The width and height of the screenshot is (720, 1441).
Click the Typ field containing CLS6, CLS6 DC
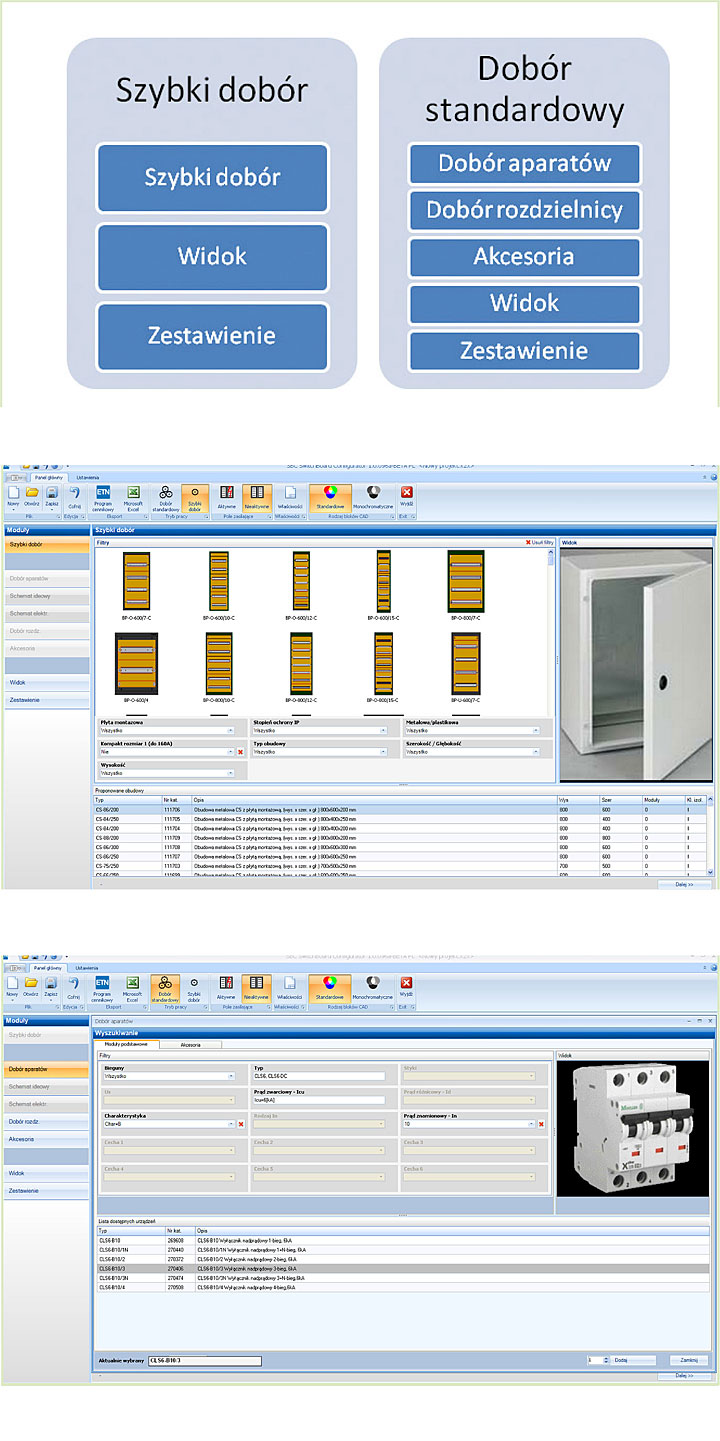click(318, 1076)
